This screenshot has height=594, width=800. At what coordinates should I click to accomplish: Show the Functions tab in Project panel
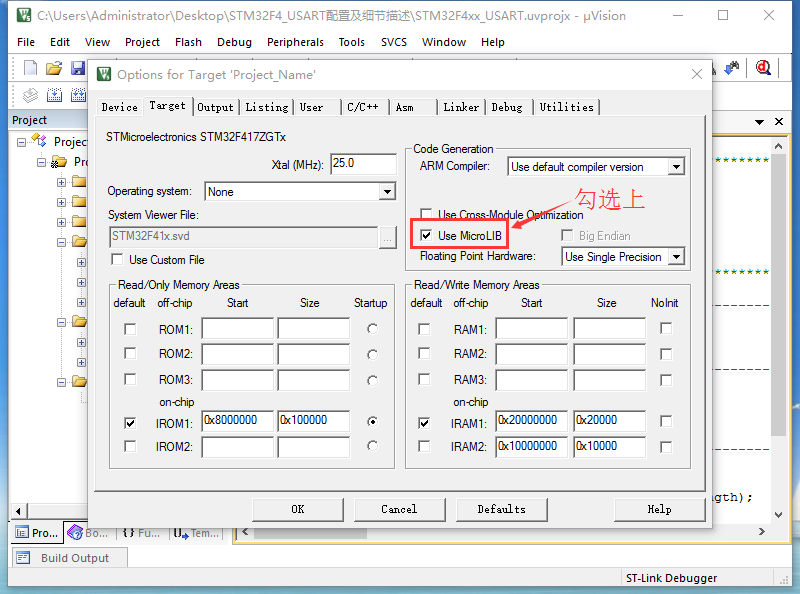coord(141,533)
